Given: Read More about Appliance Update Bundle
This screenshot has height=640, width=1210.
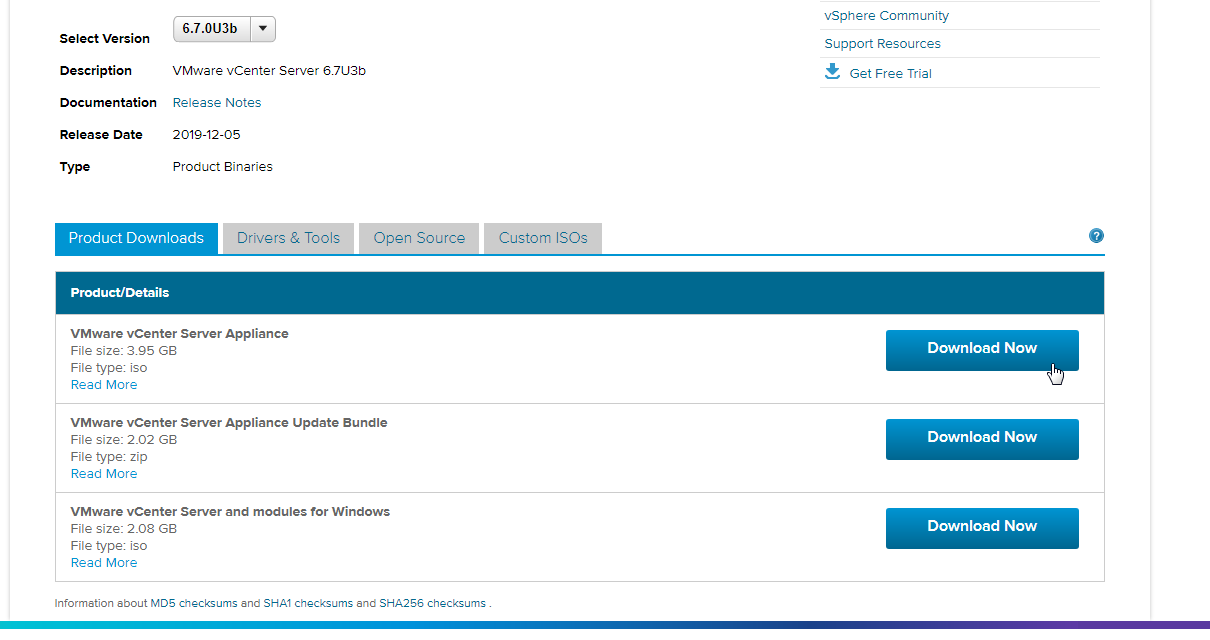Looking at the screenshot, I should click(x=104, y=474).
